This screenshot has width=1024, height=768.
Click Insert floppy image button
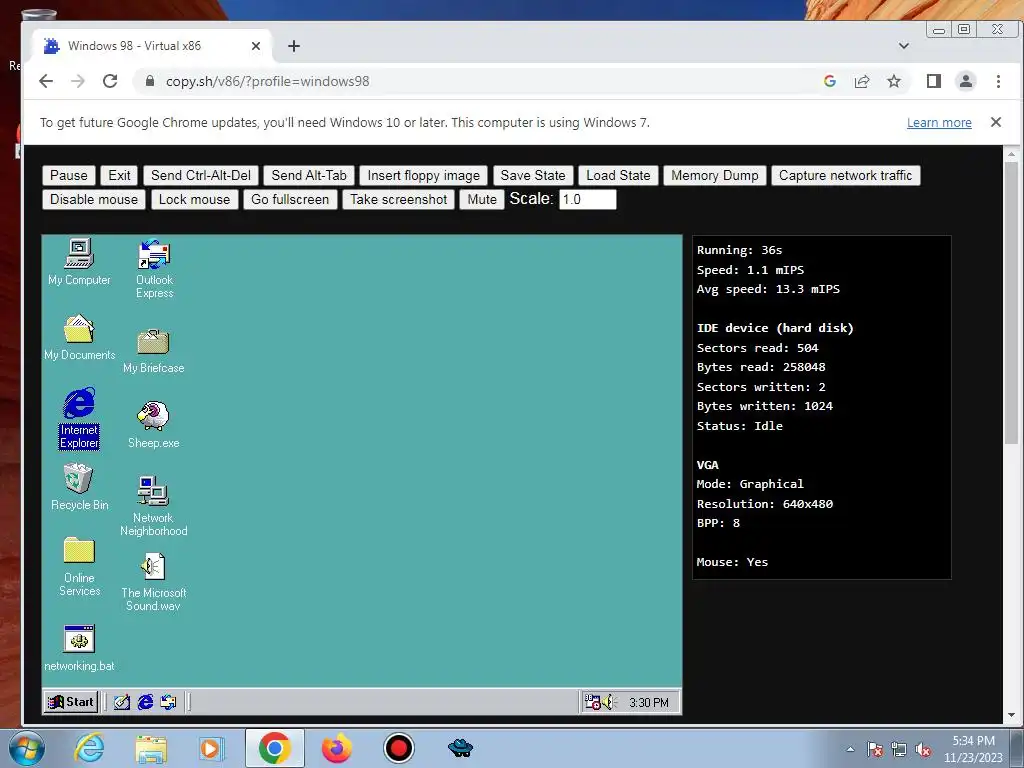tap(423, 176)
